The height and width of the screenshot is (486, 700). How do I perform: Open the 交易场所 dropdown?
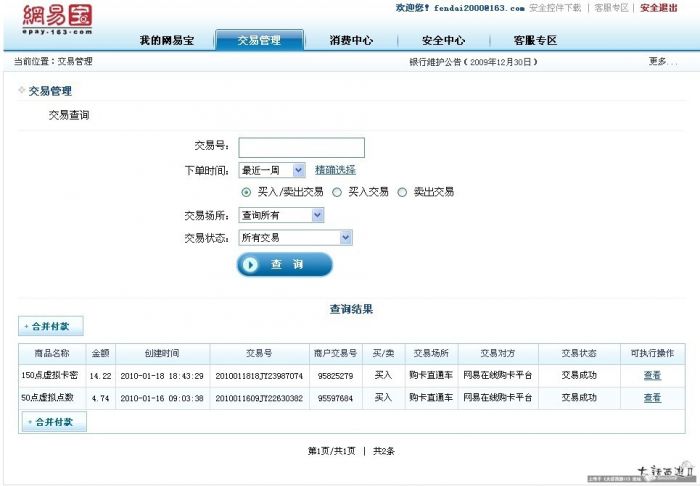click(281, 215)
